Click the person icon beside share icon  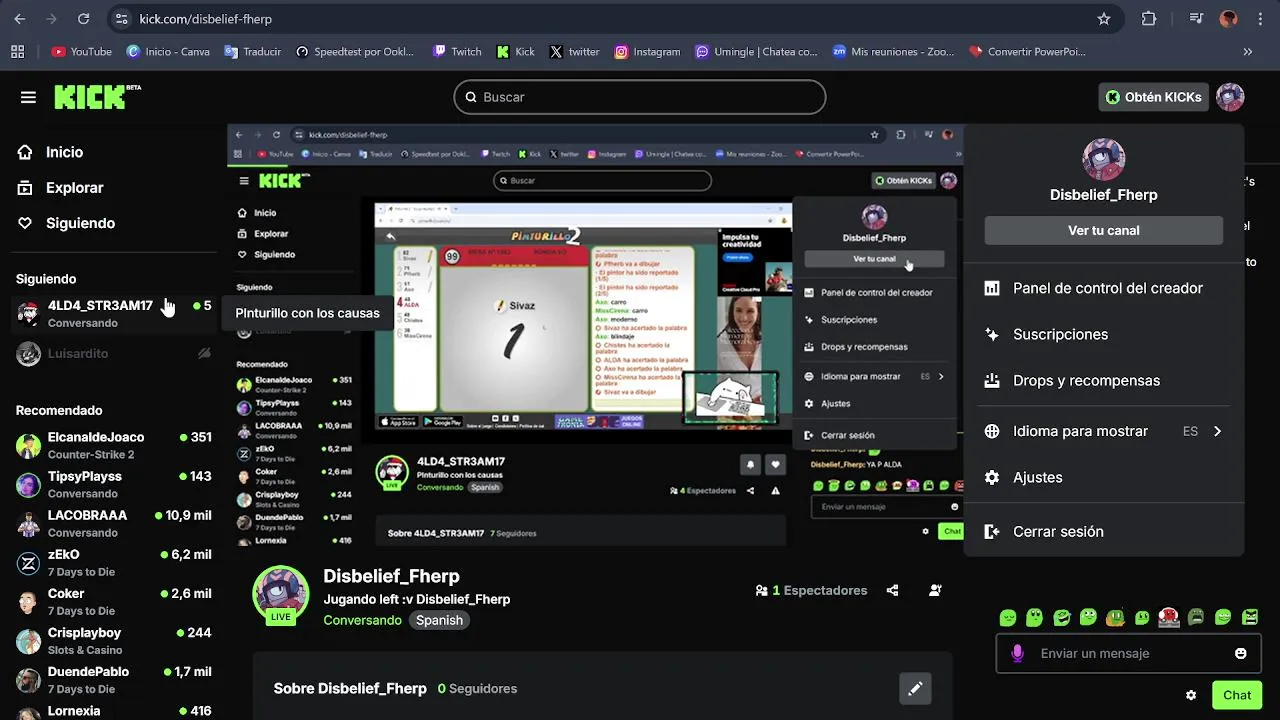(935, 590)
